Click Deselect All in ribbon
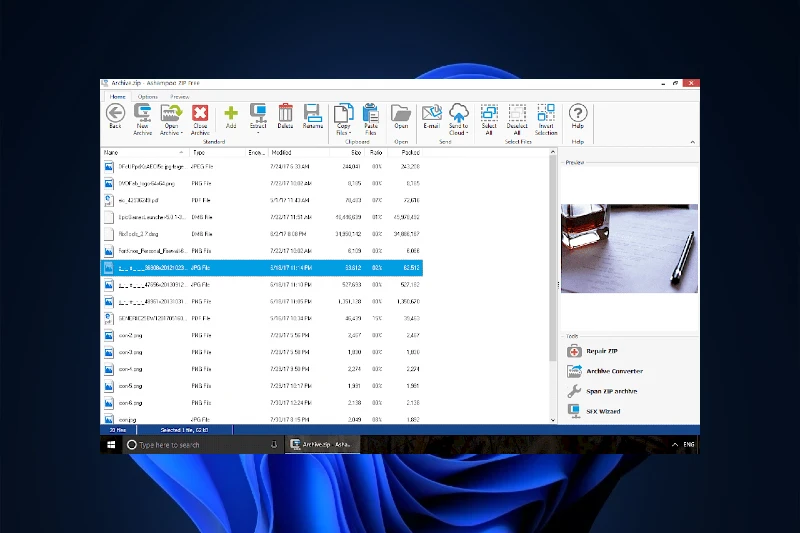800x533 pixels. pyautogui.click(x=517, y=119)
